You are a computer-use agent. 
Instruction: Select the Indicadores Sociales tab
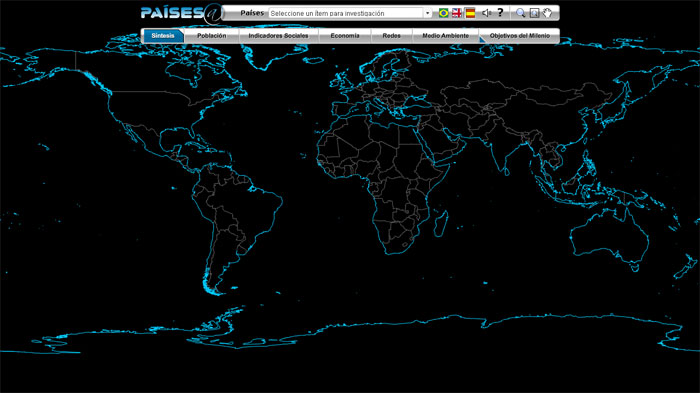tap(279, 35)
